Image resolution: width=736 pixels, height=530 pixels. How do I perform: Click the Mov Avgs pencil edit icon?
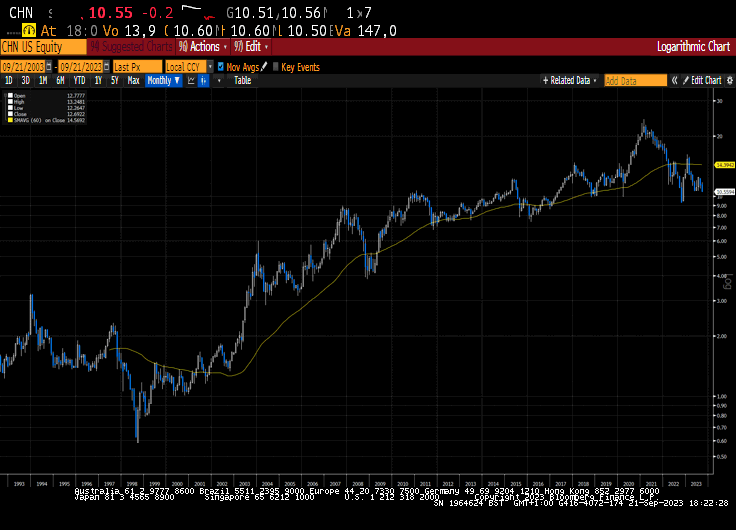coord(264,67)
